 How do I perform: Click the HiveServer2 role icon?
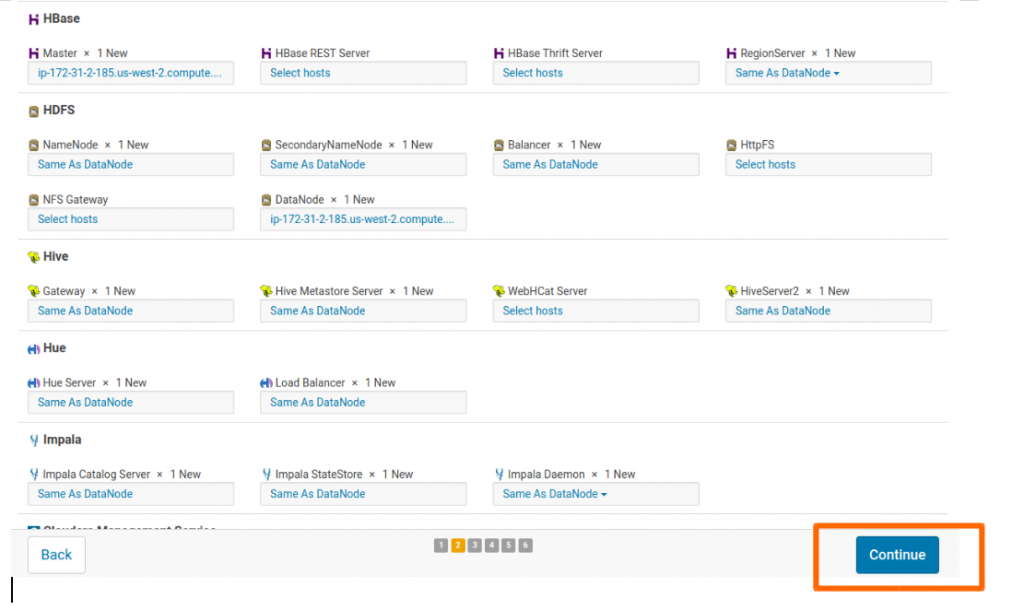pyautogui.click(x=732, y=292)
